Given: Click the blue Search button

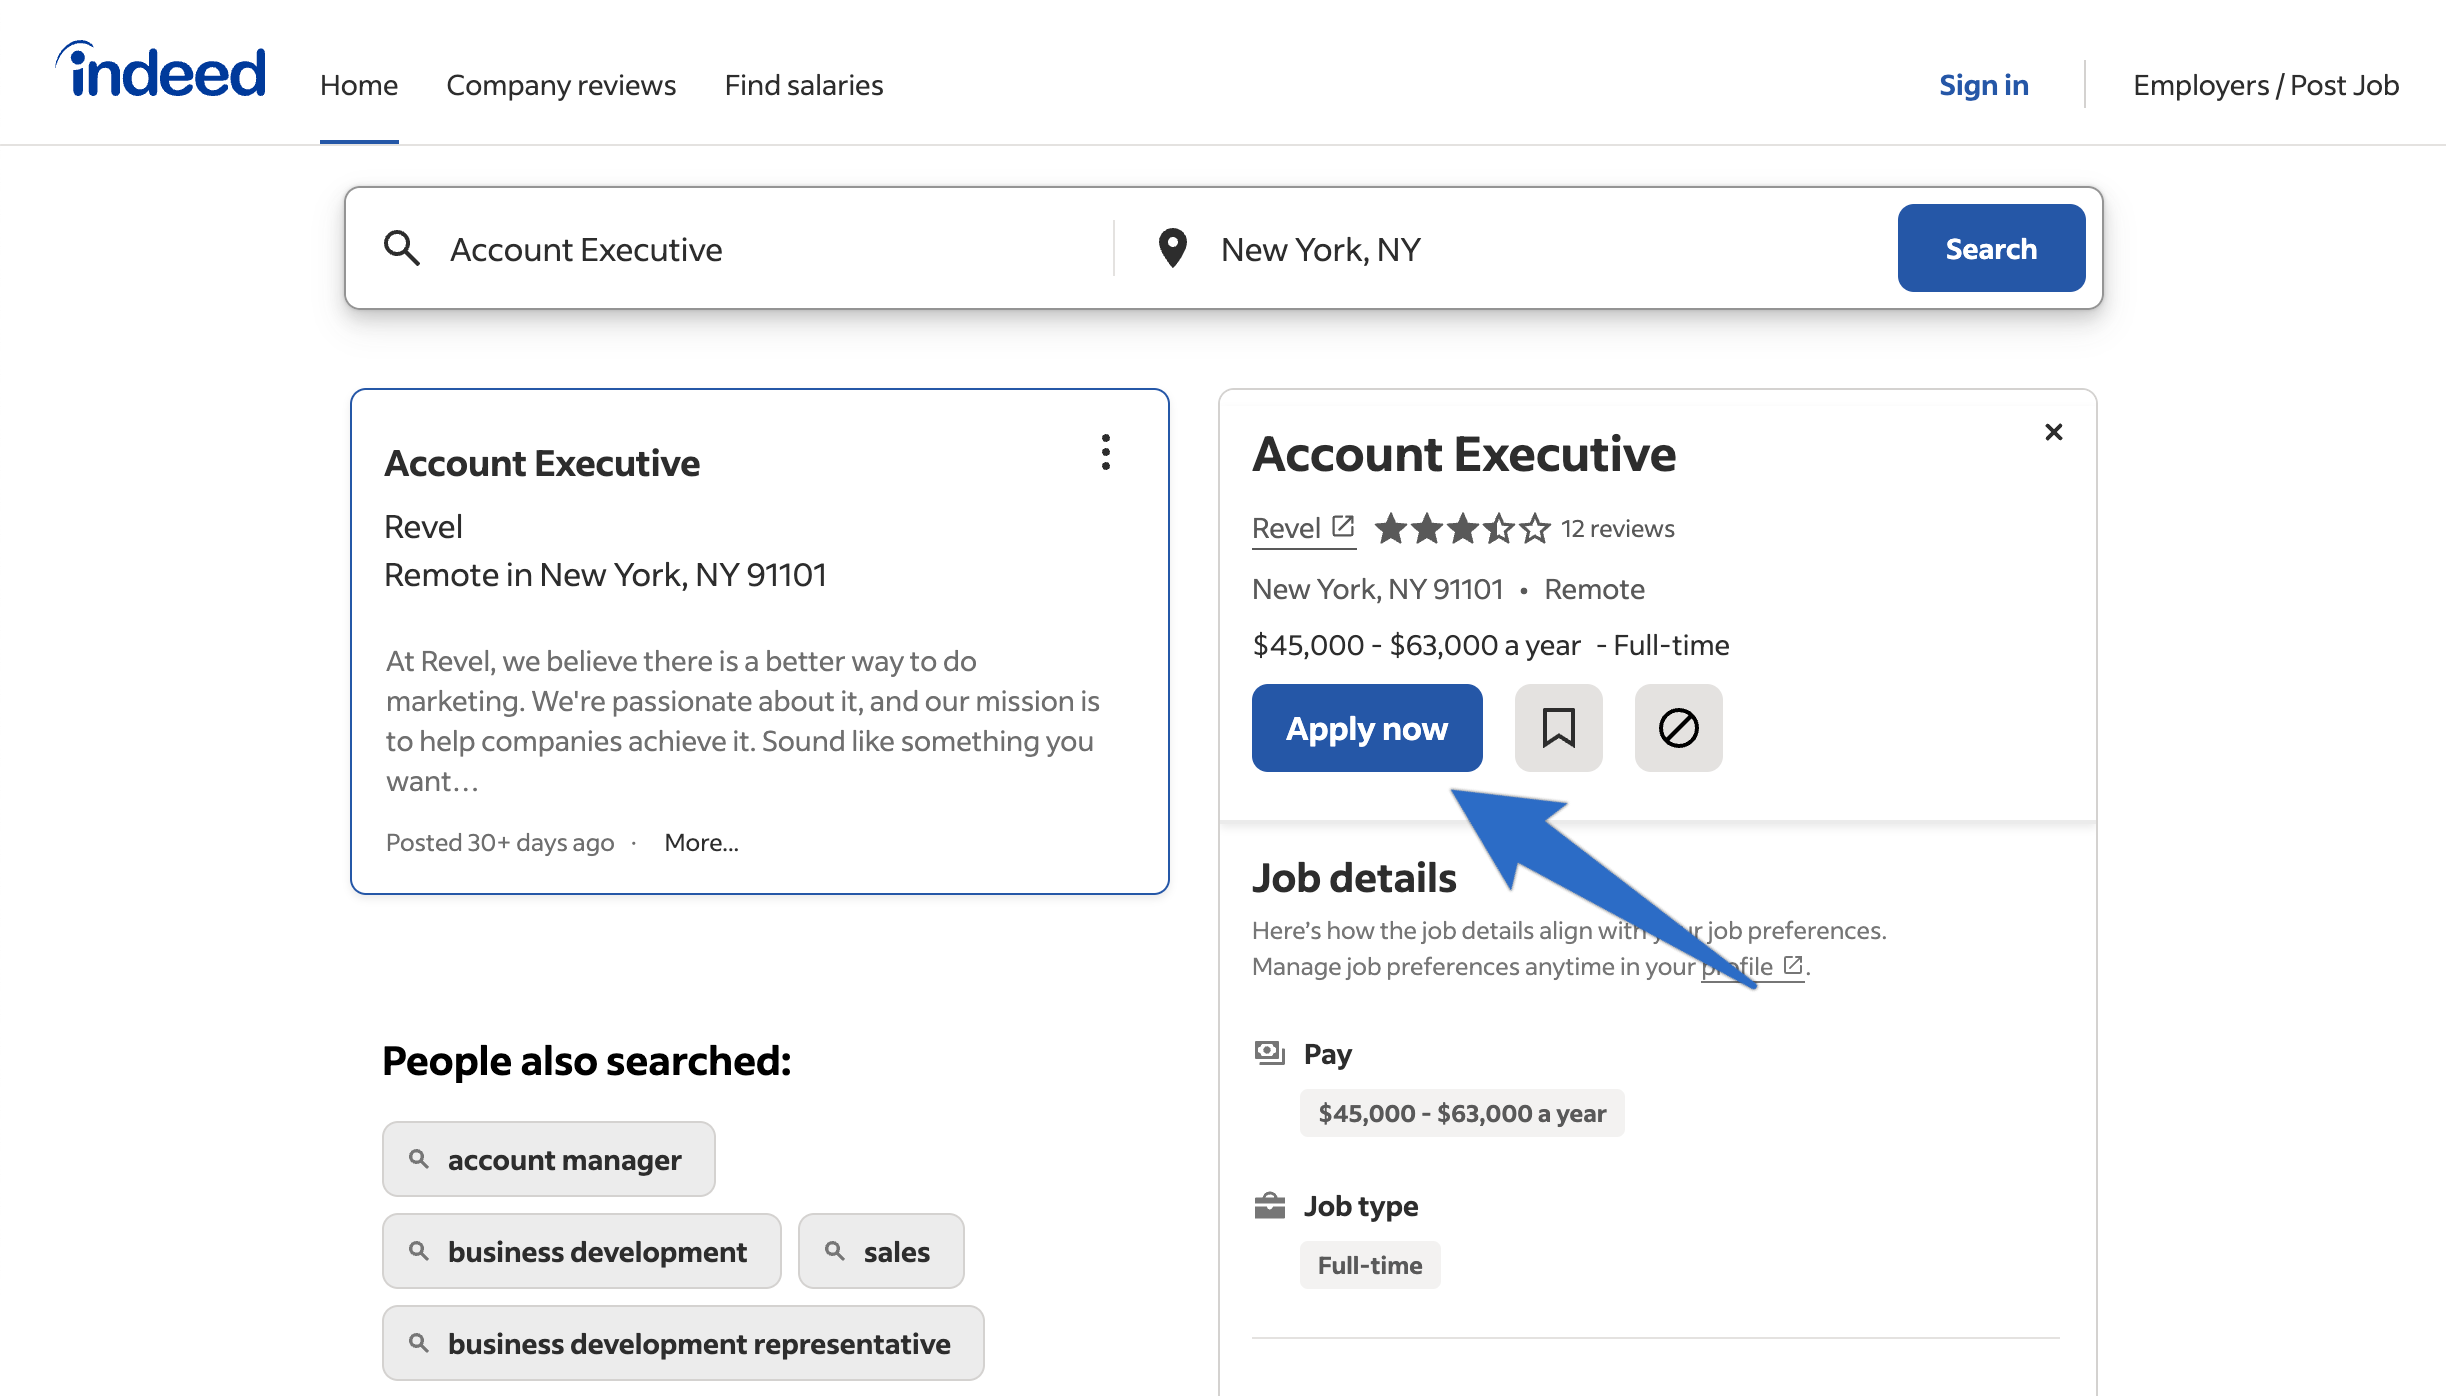Looking at the screenshot, I should (1991, 248).
